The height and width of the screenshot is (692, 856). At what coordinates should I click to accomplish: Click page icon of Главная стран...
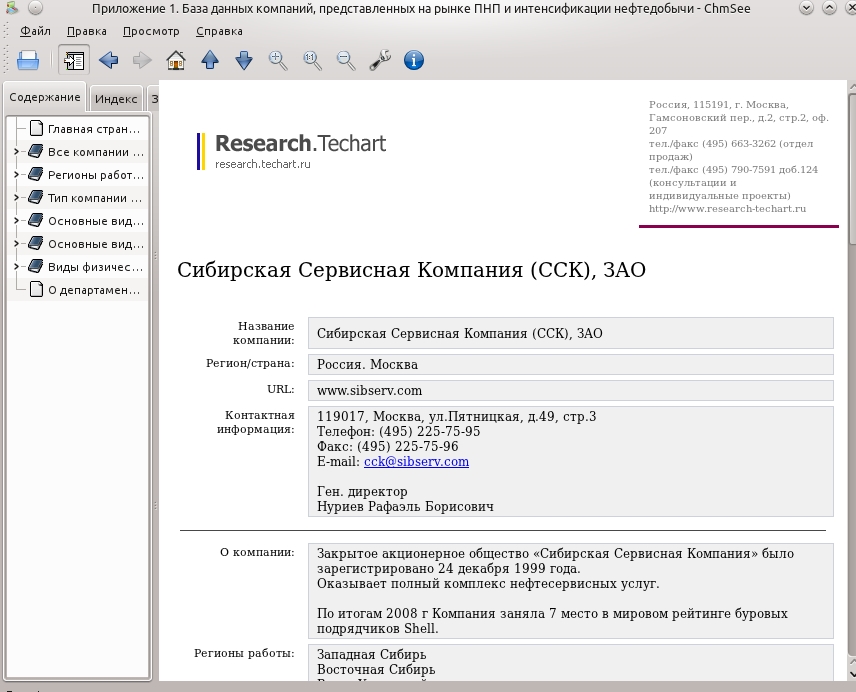[36, 128]
